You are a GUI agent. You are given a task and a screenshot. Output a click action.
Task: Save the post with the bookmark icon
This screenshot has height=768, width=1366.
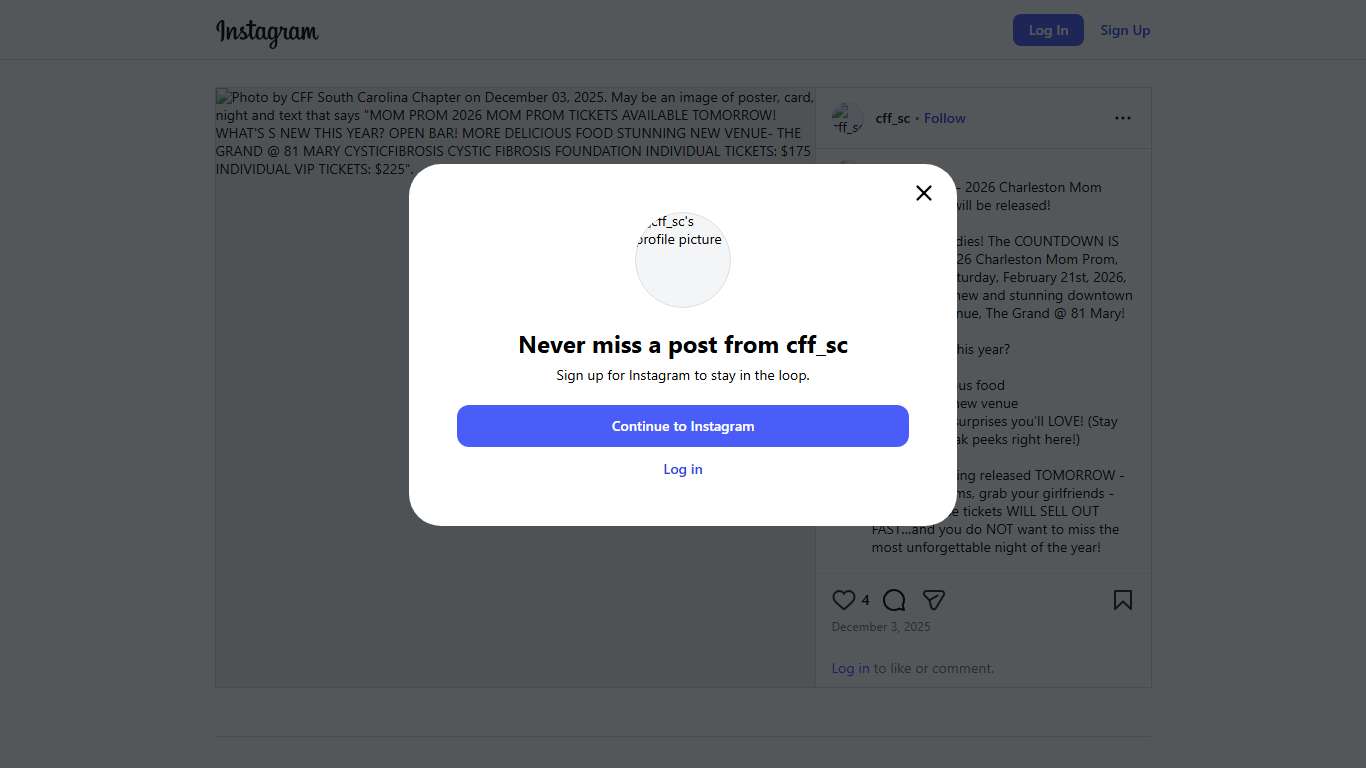1123,600
